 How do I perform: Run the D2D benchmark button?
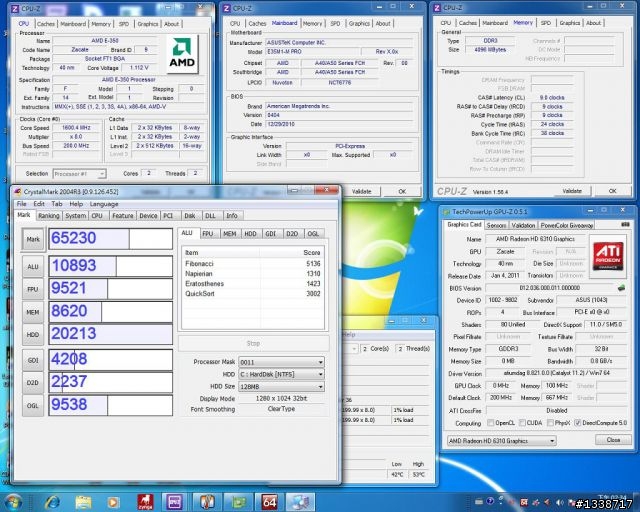(x=33, y=383)
